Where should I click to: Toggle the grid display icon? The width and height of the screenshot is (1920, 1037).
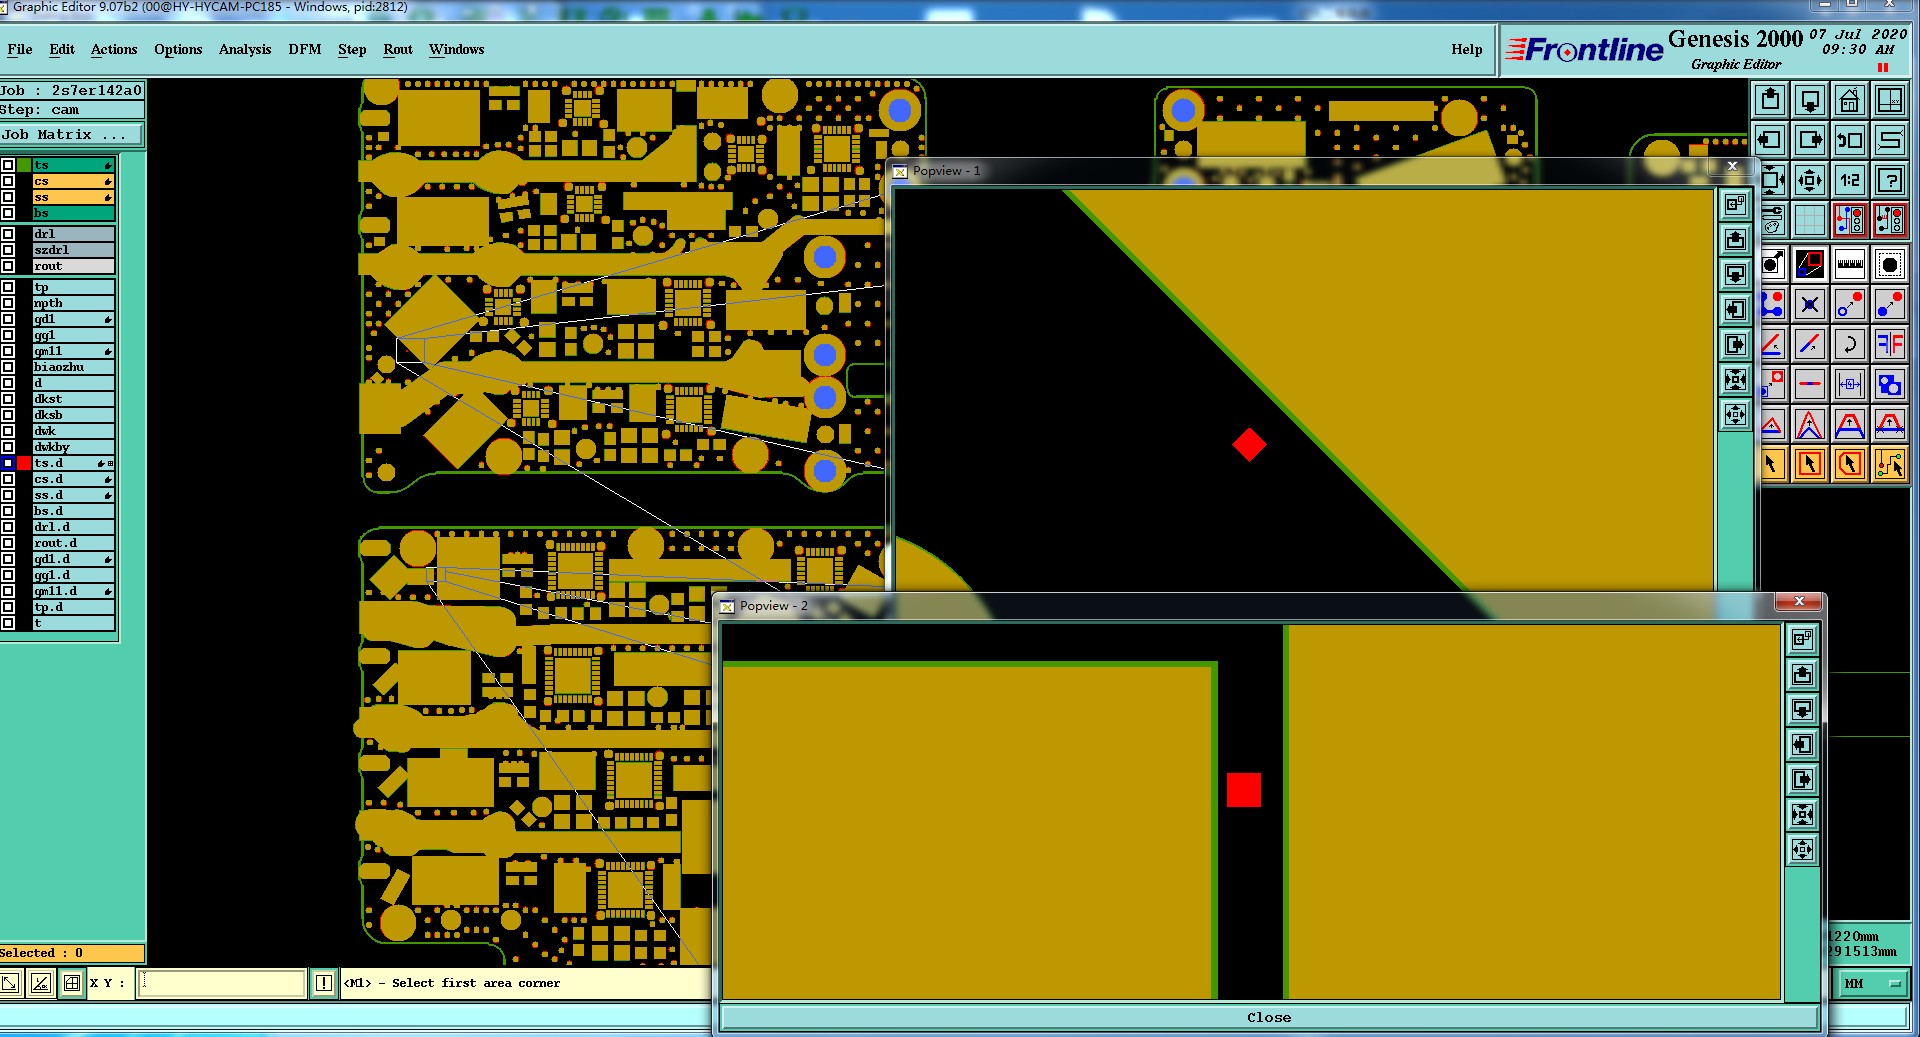(1809, 220)
